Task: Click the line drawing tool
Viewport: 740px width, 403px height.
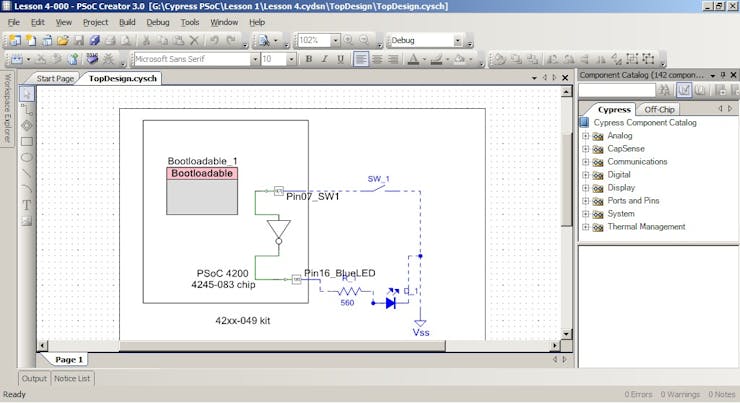Action: tap(27, 173)
